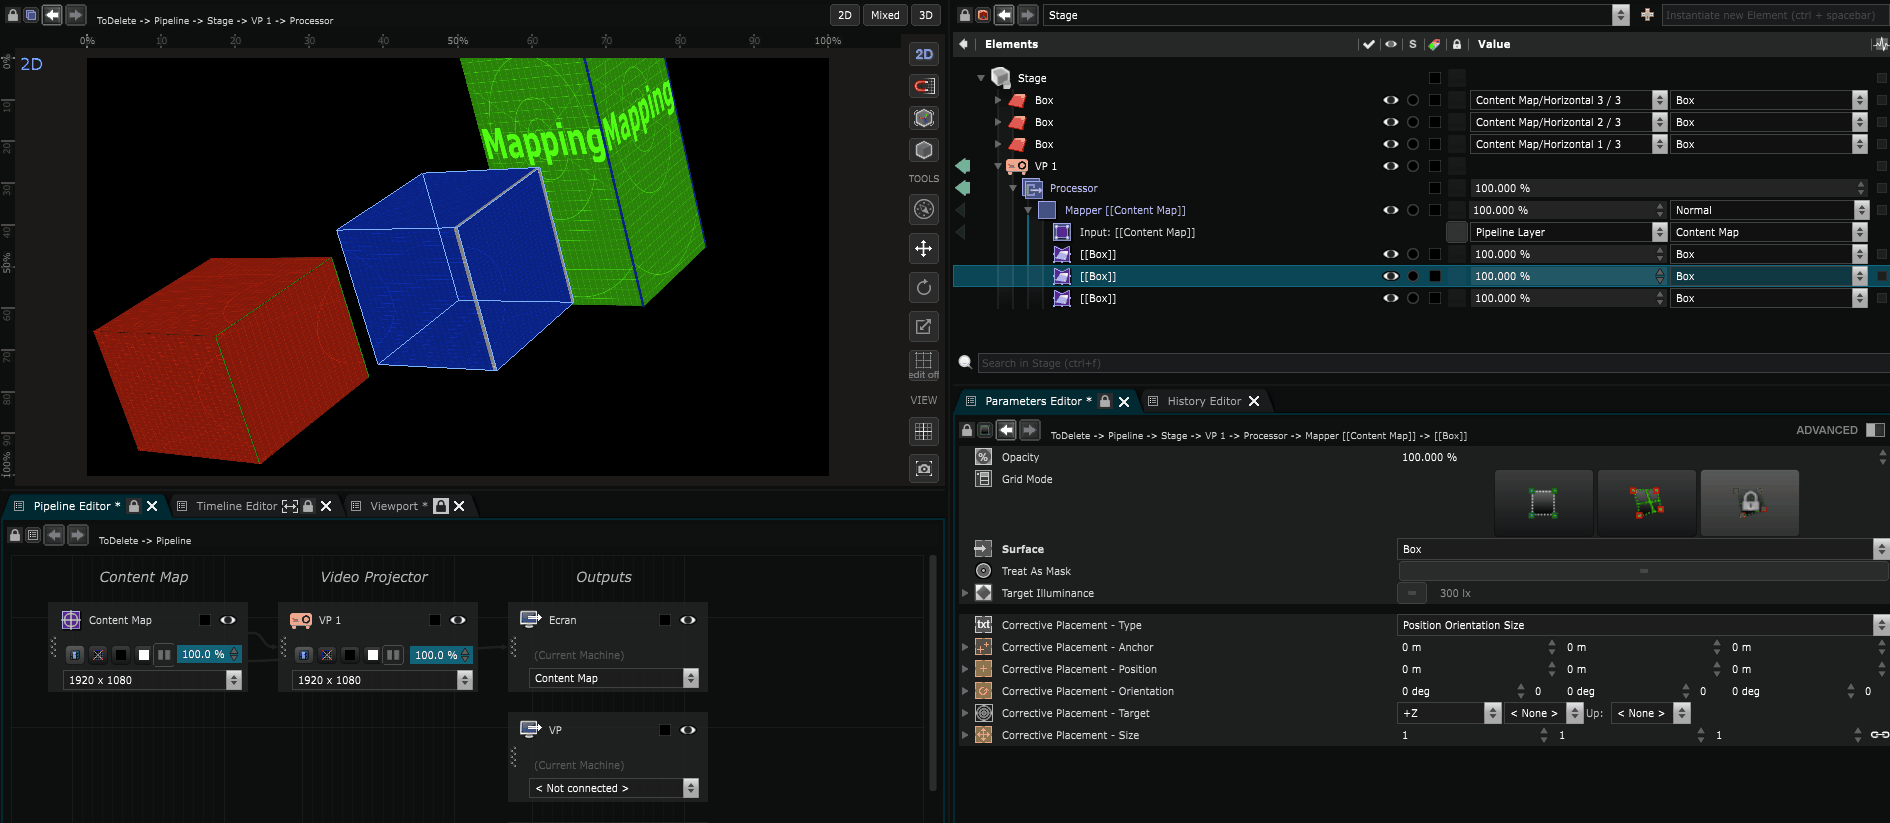Collapse the Processor tree node

pyautogui.click(x=1012, y=188)
